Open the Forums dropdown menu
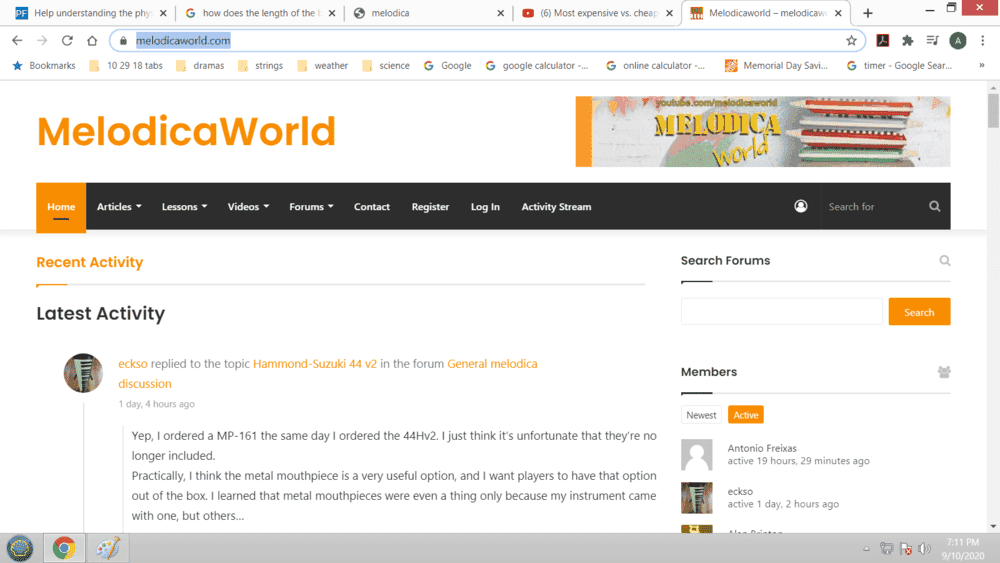This screenshot has height=563, width=1000. (x=311, y=207)
